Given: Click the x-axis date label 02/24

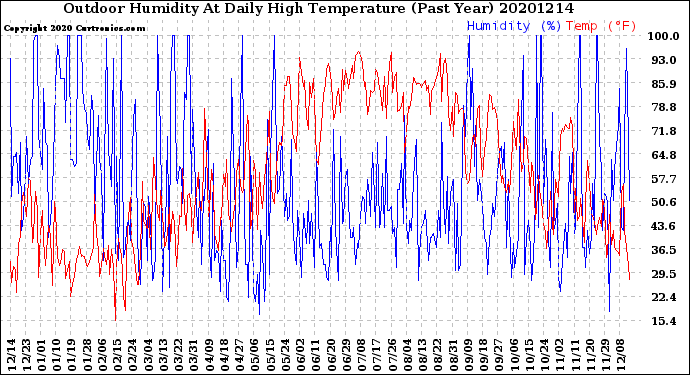Looking at the screenshot, I should tap(132, 355).
